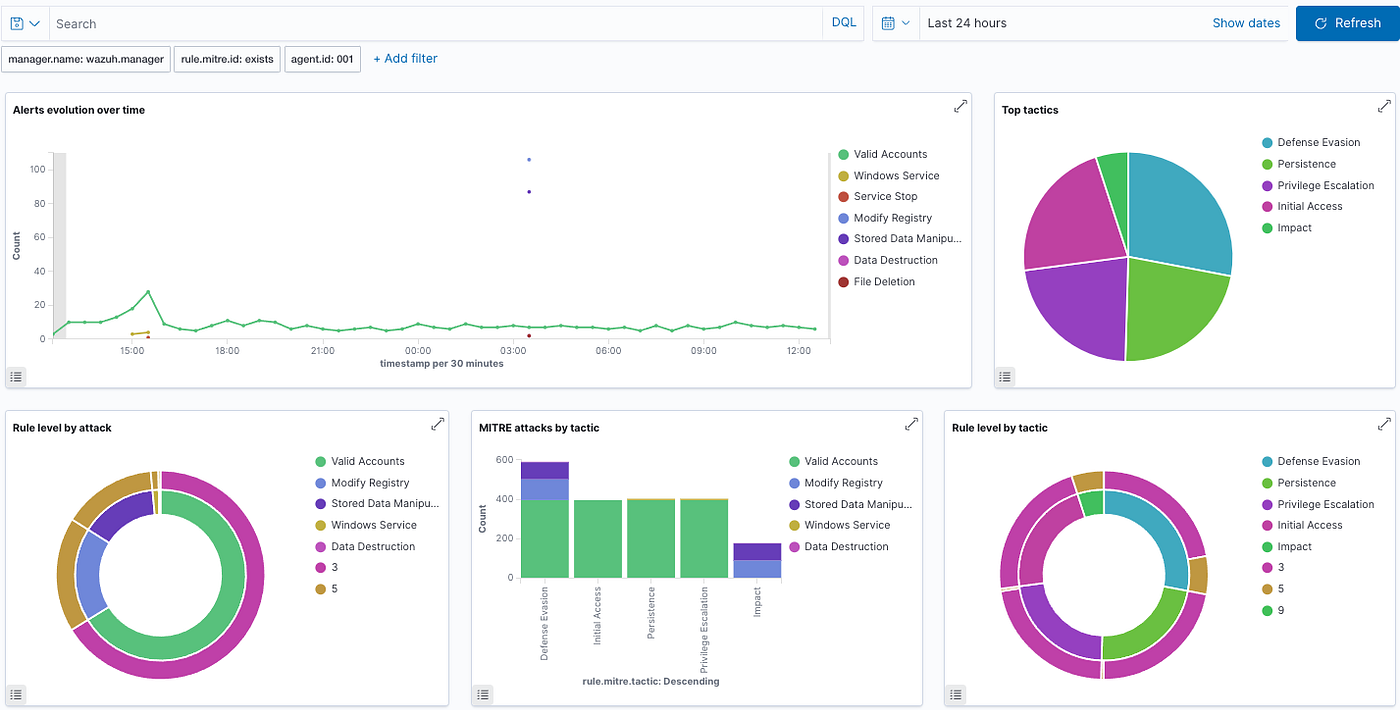Toggle legend in Top tactics panel
This screenshot has width=1400, height=710.
[1005, 376]
